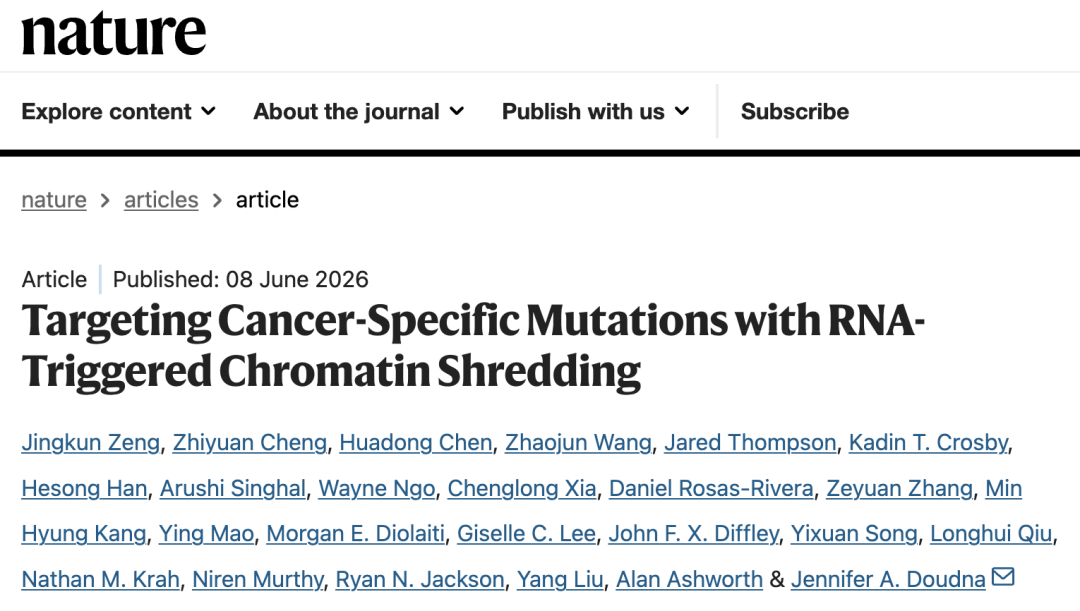The height and width of the screenshot is (611, 1080).
Task: Open John F. X. Diffley author link
Action: pyautogui.click(x=694, y=534)
